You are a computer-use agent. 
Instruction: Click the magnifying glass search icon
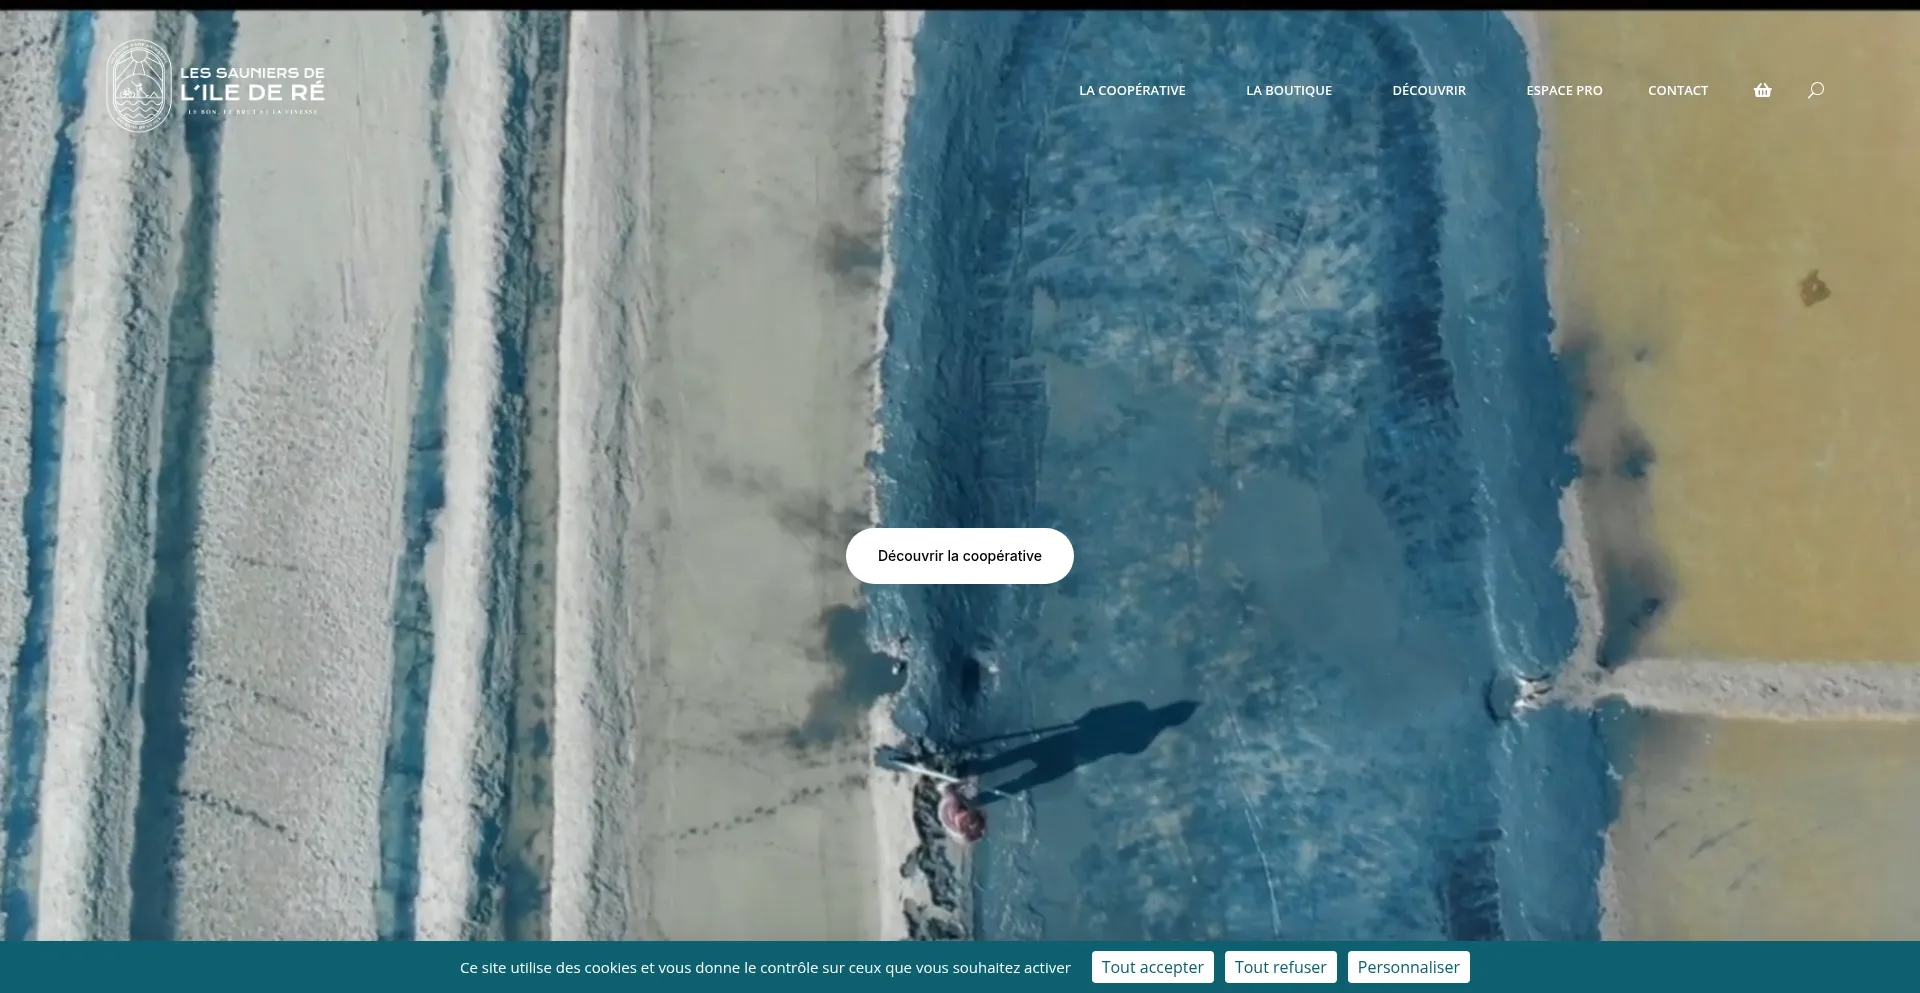point(1815,90)
